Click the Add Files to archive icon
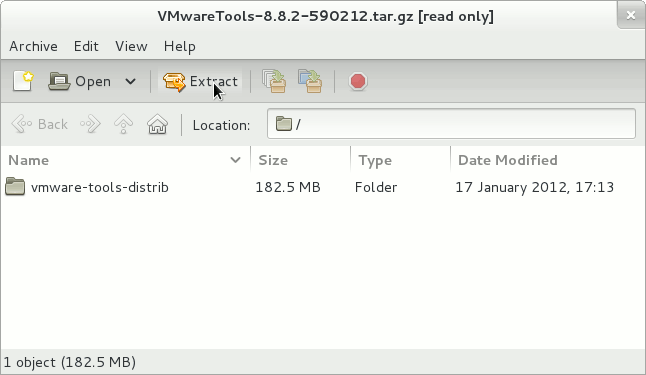 click(x=274, y=81)
